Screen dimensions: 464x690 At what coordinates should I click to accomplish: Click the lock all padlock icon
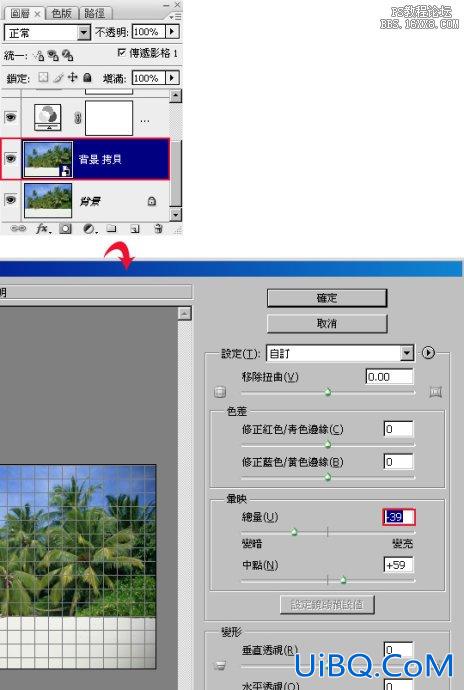pyautogui.click(x=87, y=78)
